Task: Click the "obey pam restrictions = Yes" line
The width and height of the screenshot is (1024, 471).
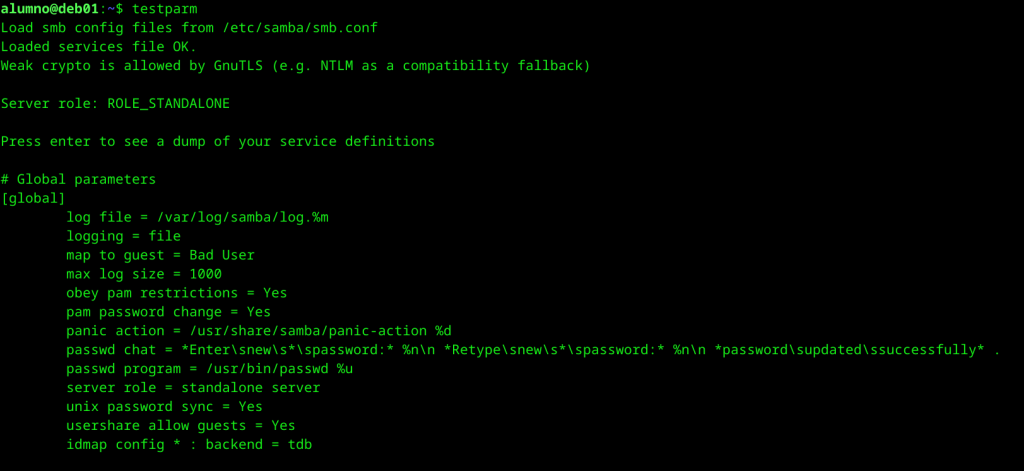Action: (x=176, y=293)
